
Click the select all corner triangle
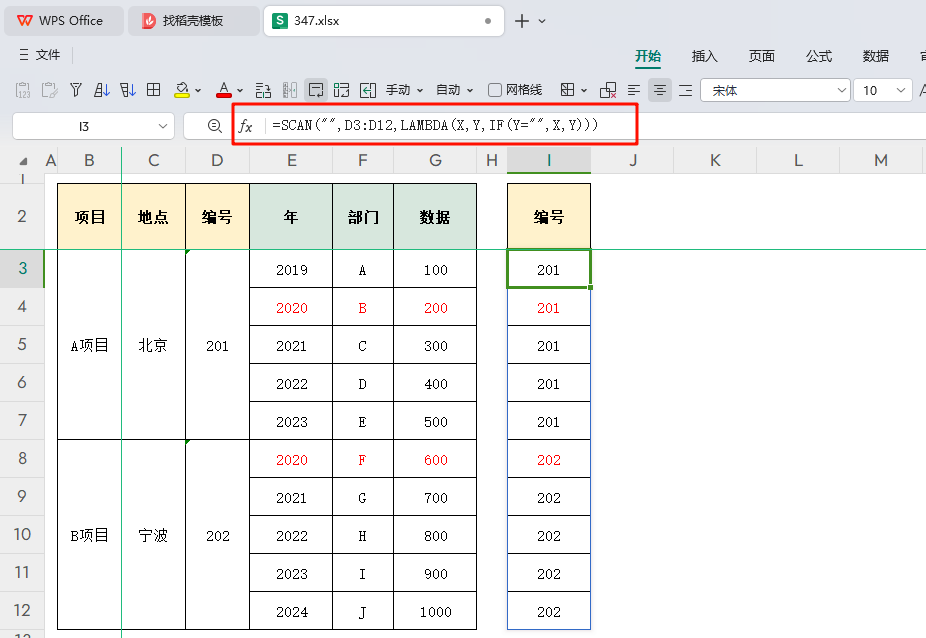coord(23,161)
